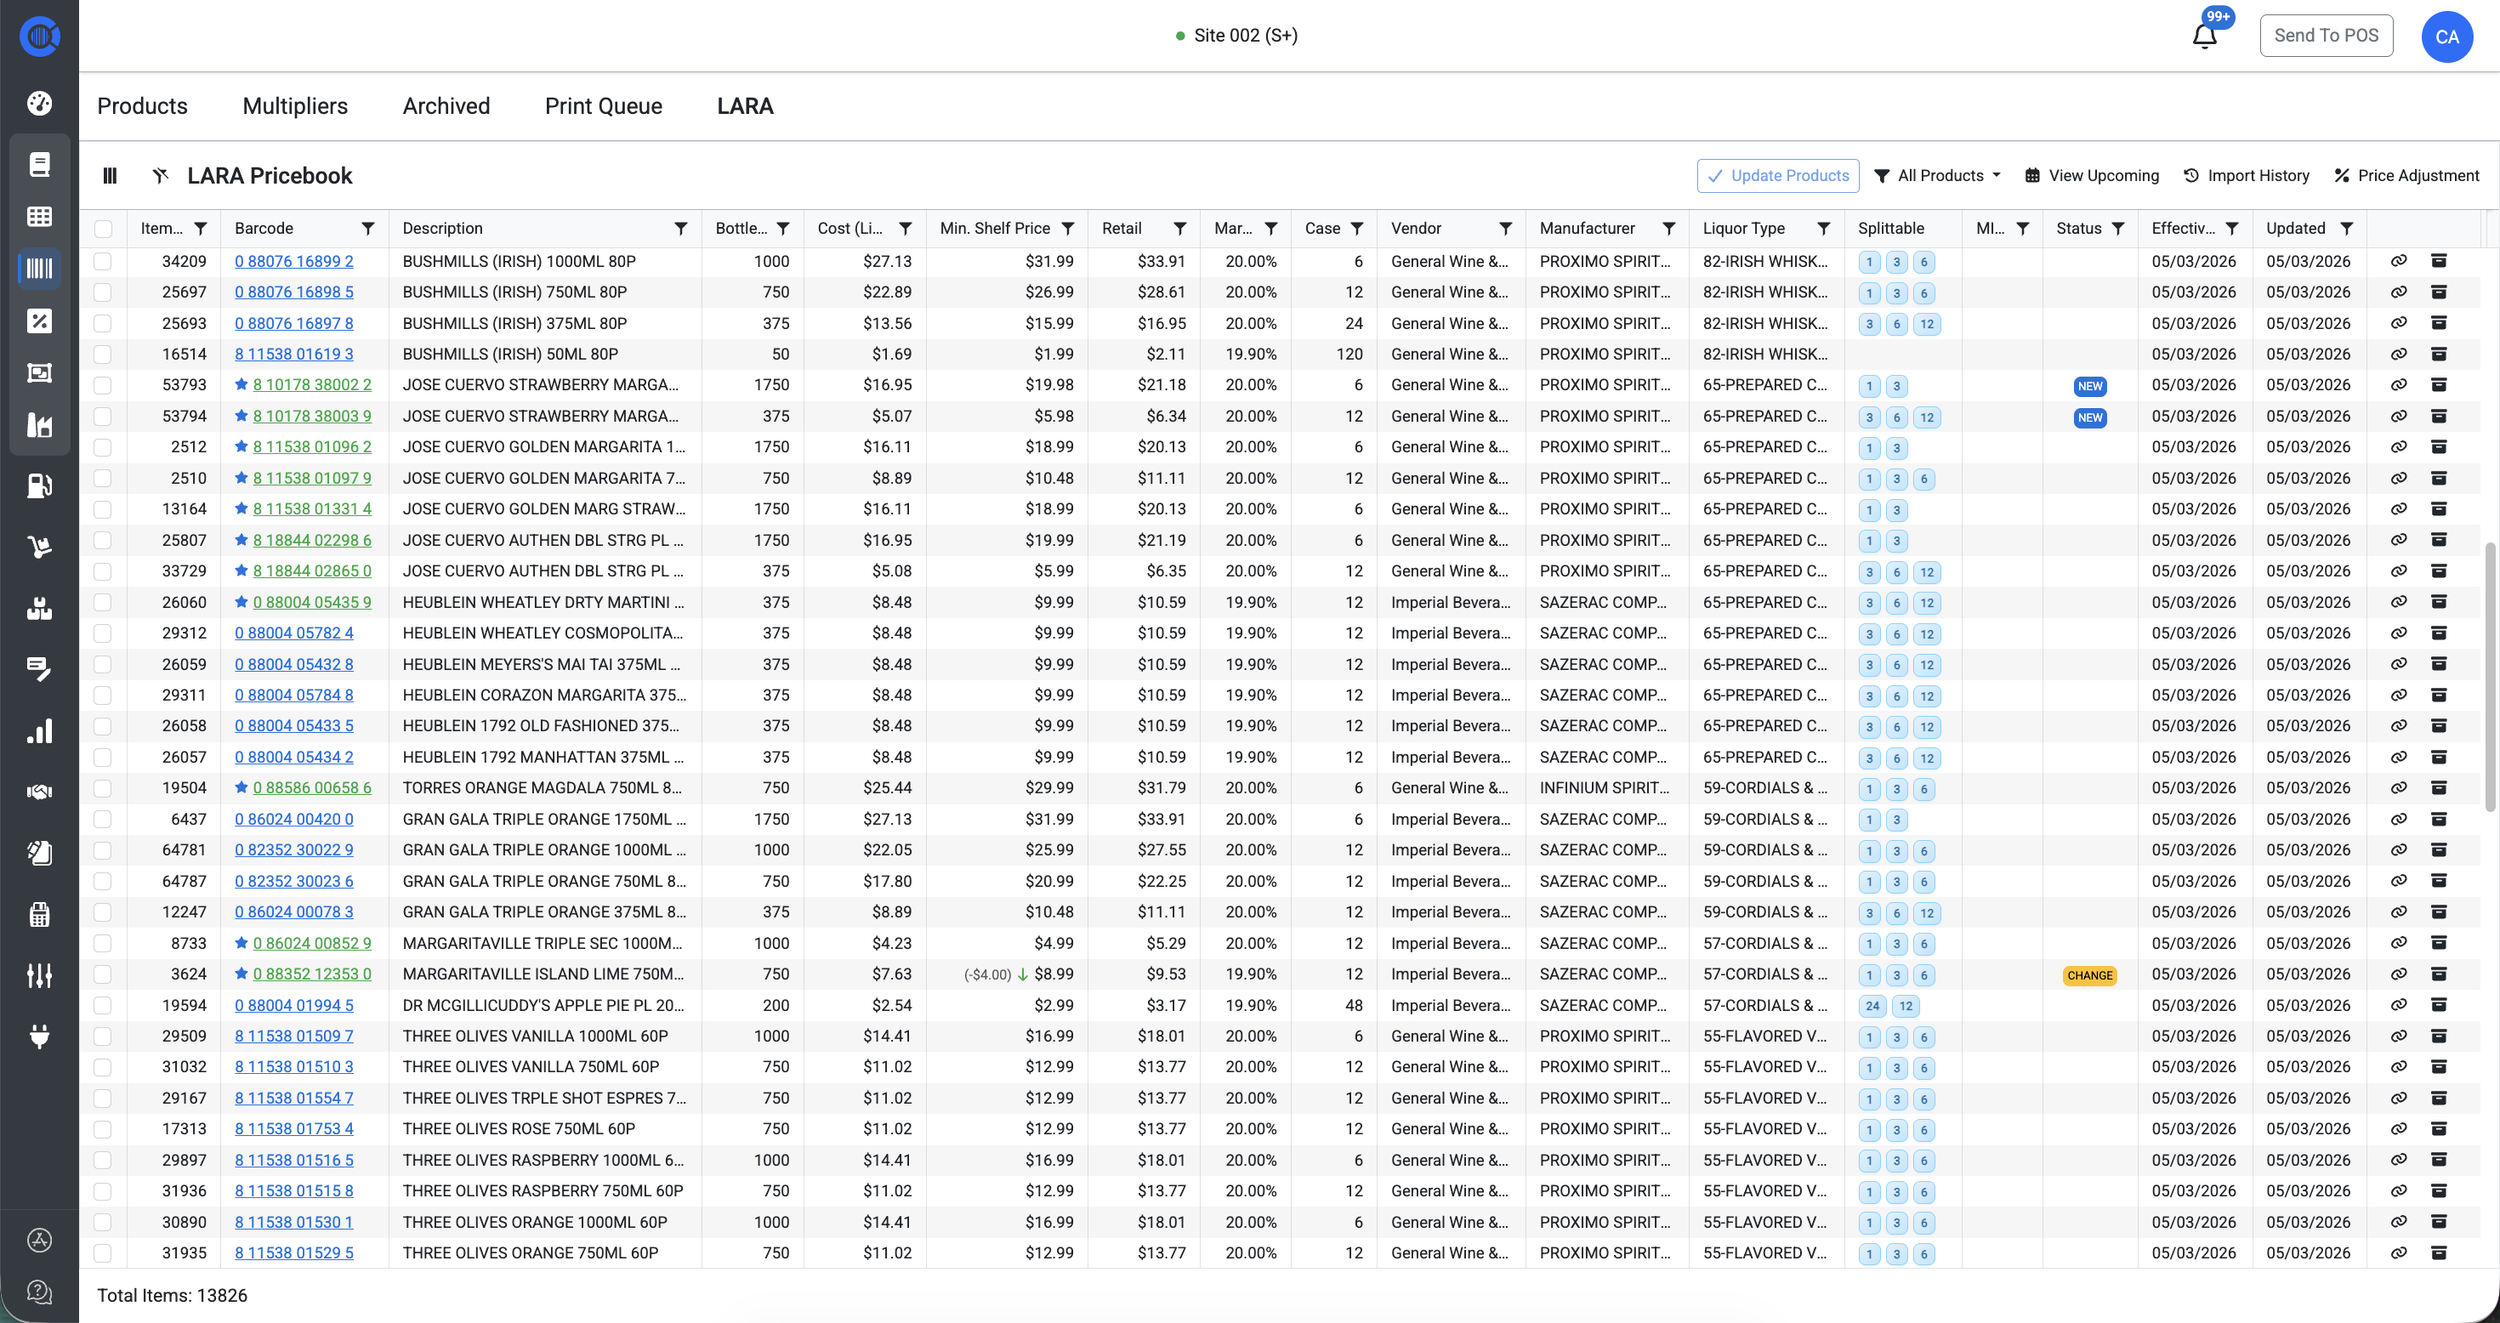Viewport: 2500px width, 1323px height.
Task: Open the CA user avatar menu
Action: (x=2446, y=36)
